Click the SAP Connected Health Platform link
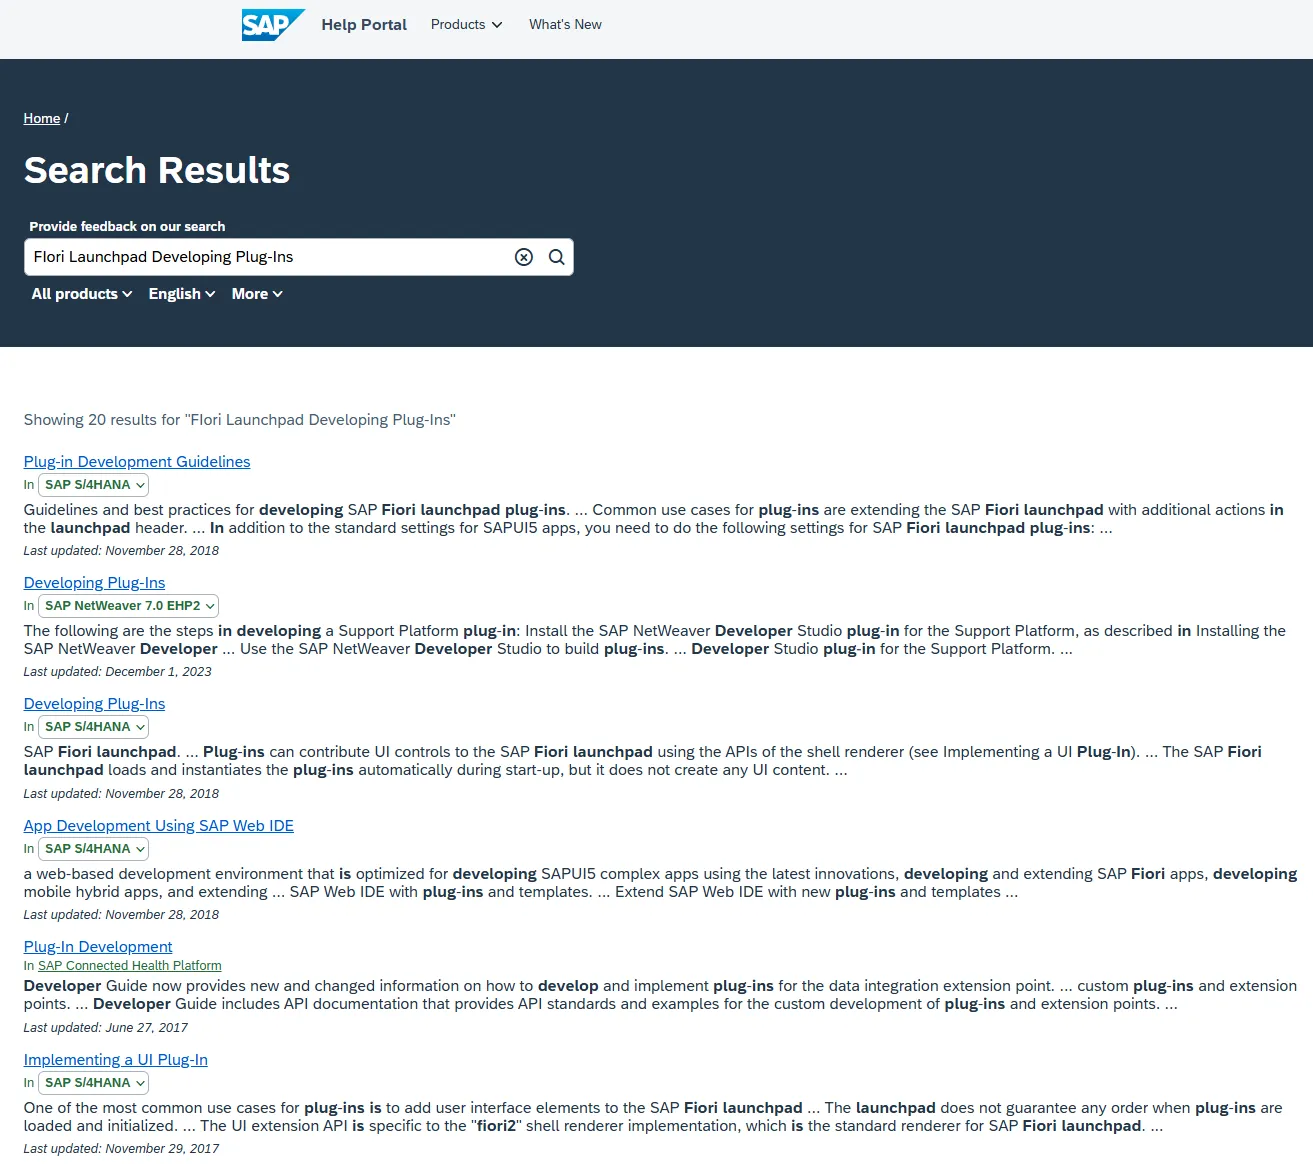 pos(129,965)
